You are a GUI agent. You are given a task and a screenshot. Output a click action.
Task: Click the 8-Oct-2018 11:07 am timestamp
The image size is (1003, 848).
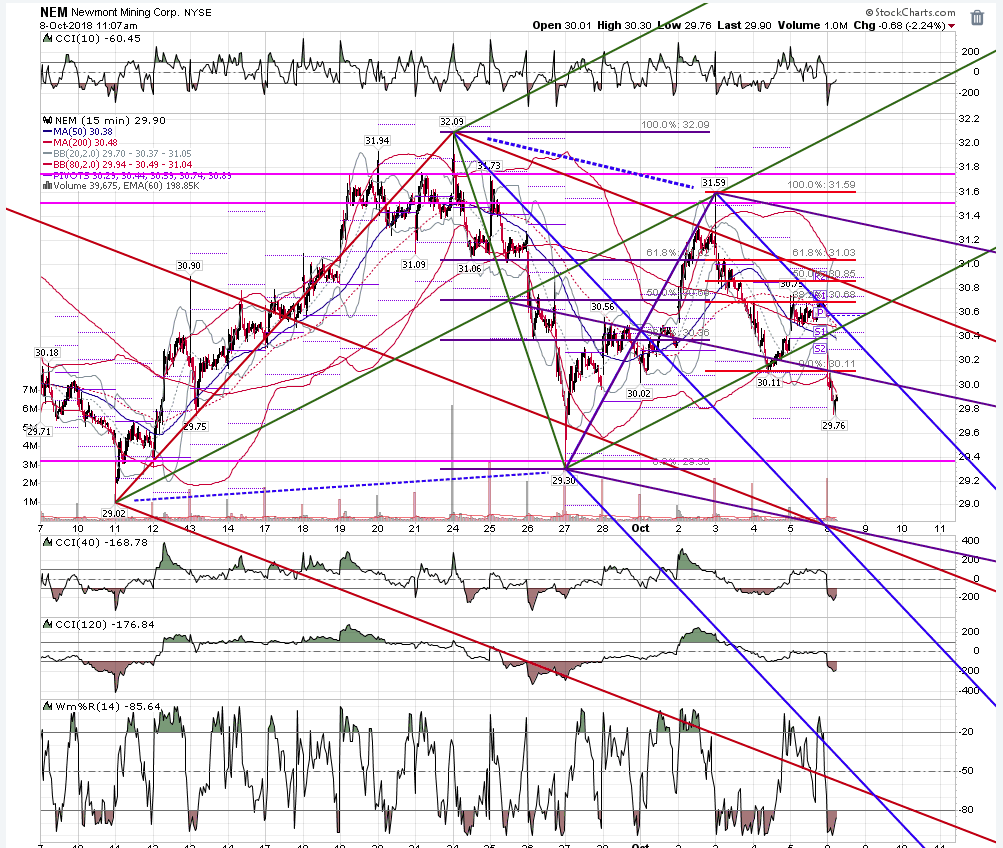(x=88, y=26)
